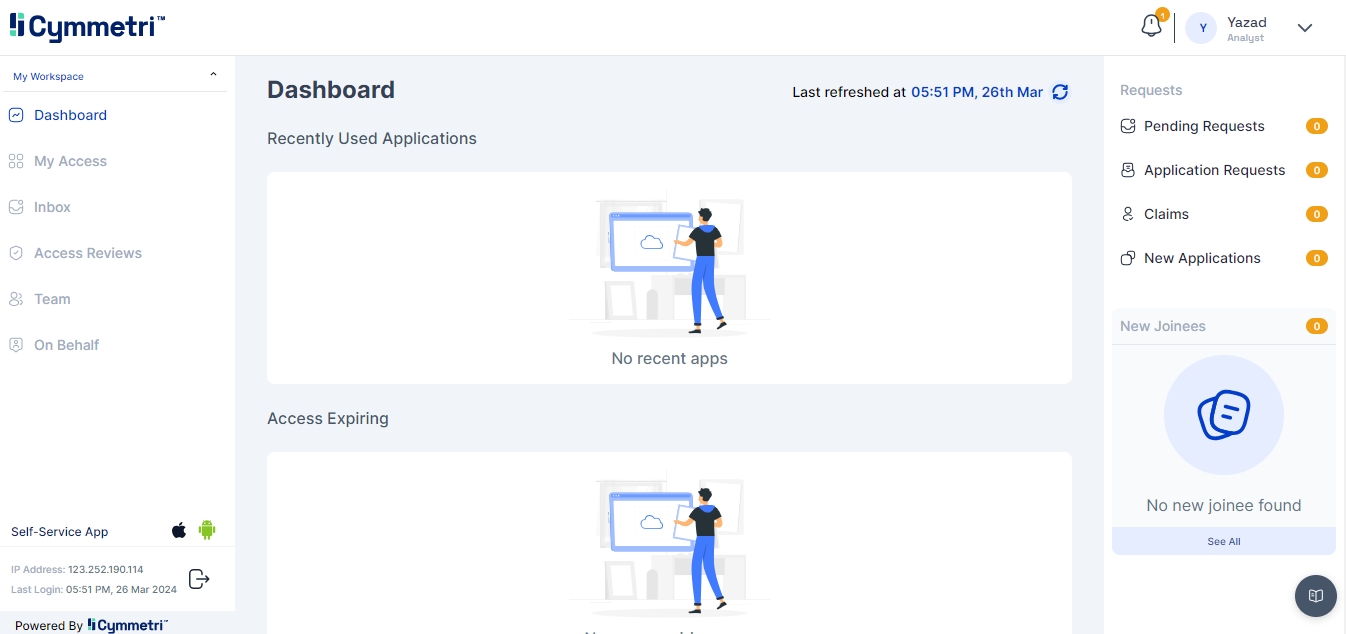Refresh the dashboard using the refresh icon
1346x634 pixels.
[x=1060, y=92]
